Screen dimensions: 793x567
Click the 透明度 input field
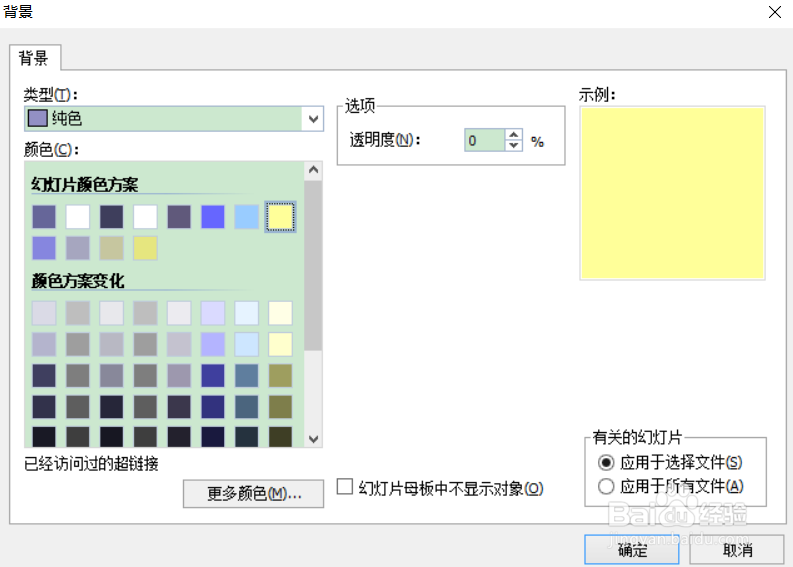[484, 140]
